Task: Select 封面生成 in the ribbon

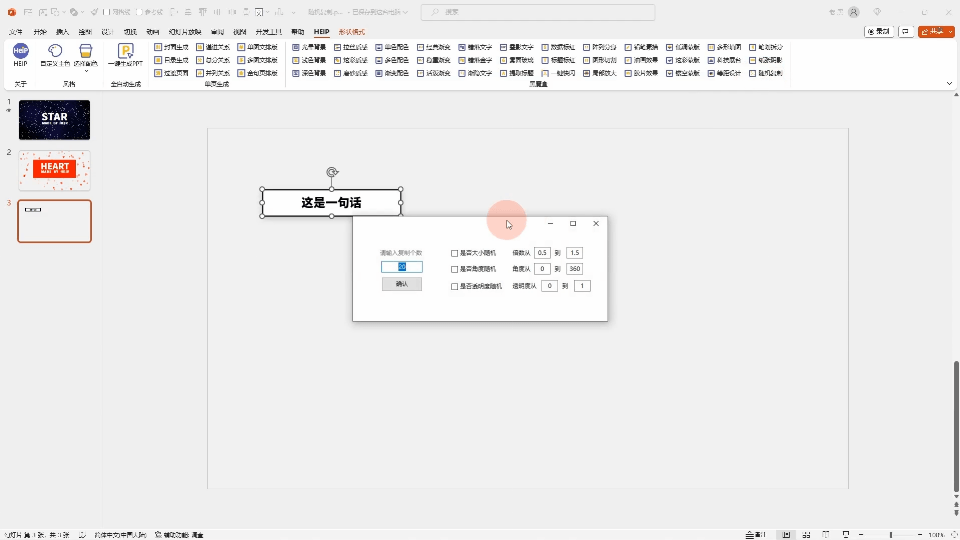Action: click(171, 47)
